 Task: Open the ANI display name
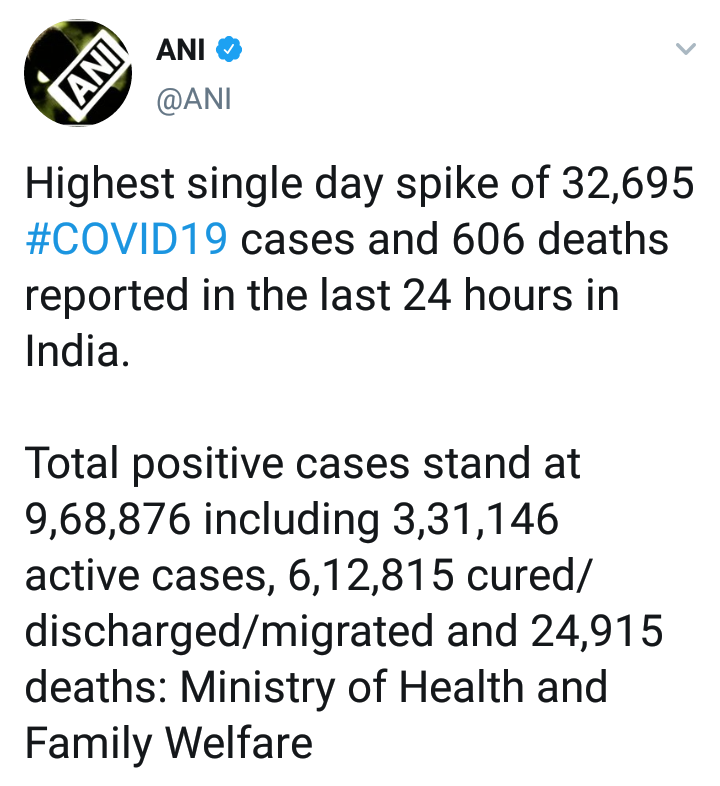181,50
